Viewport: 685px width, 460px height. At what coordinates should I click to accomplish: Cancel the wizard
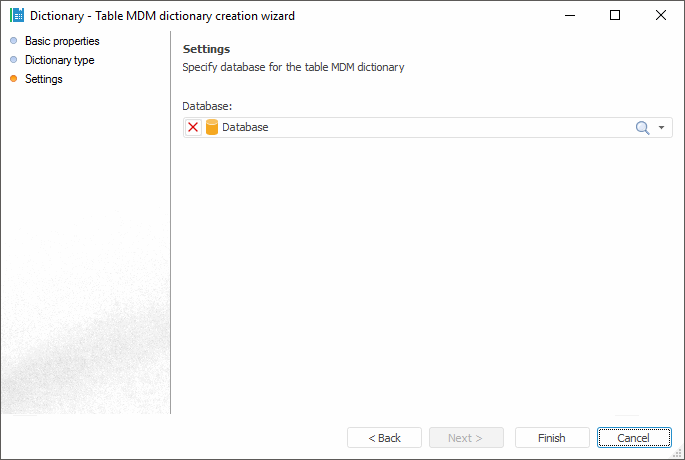tap(634, 438)
